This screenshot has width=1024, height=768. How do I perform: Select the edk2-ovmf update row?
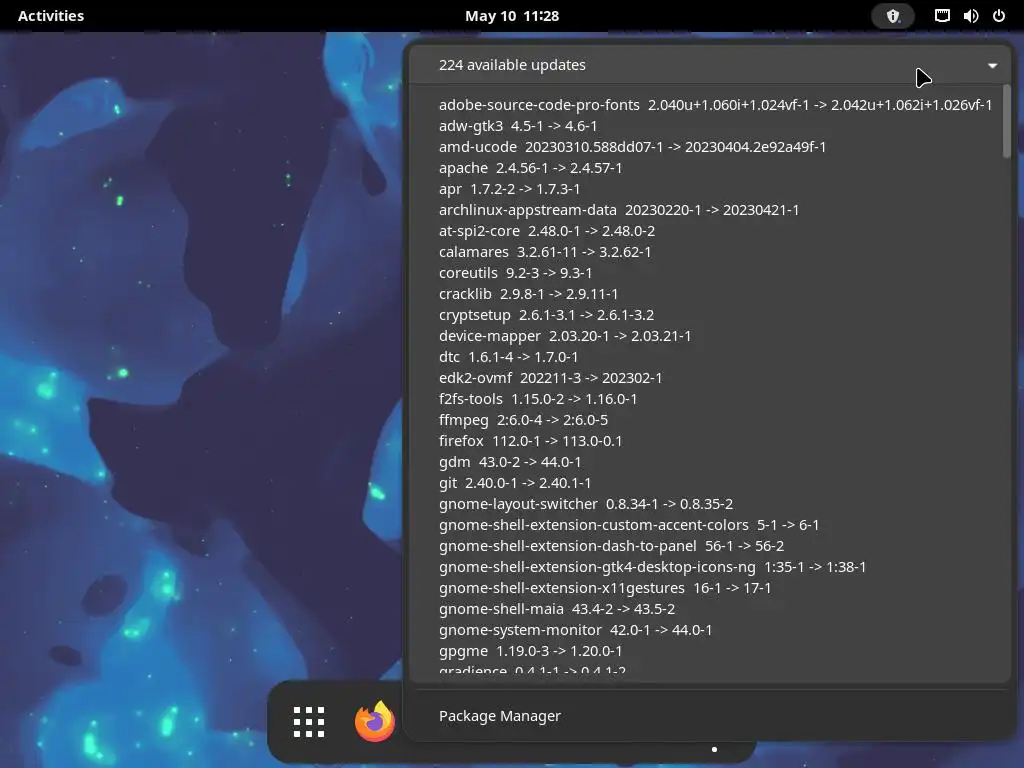[x=551, y=377]
